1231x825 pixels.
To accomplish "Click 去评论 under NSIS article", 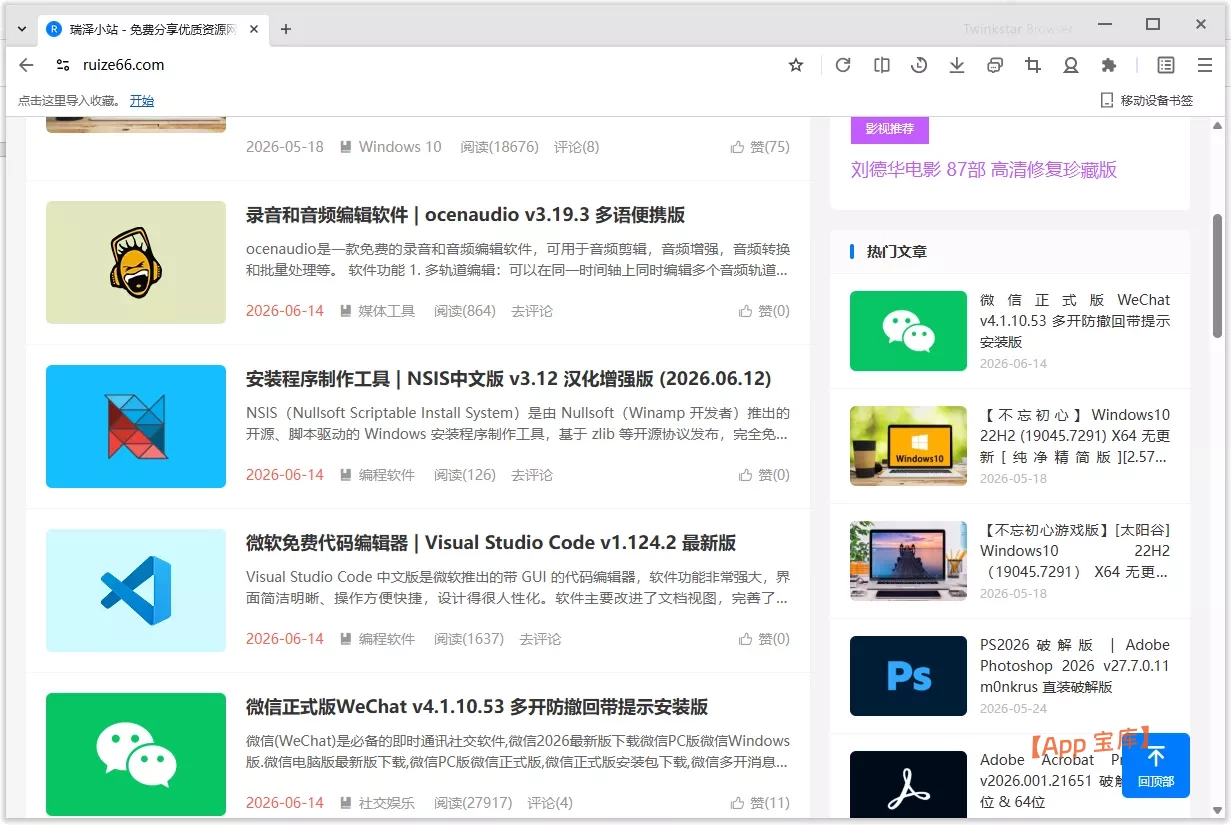I will click(532, 475).
